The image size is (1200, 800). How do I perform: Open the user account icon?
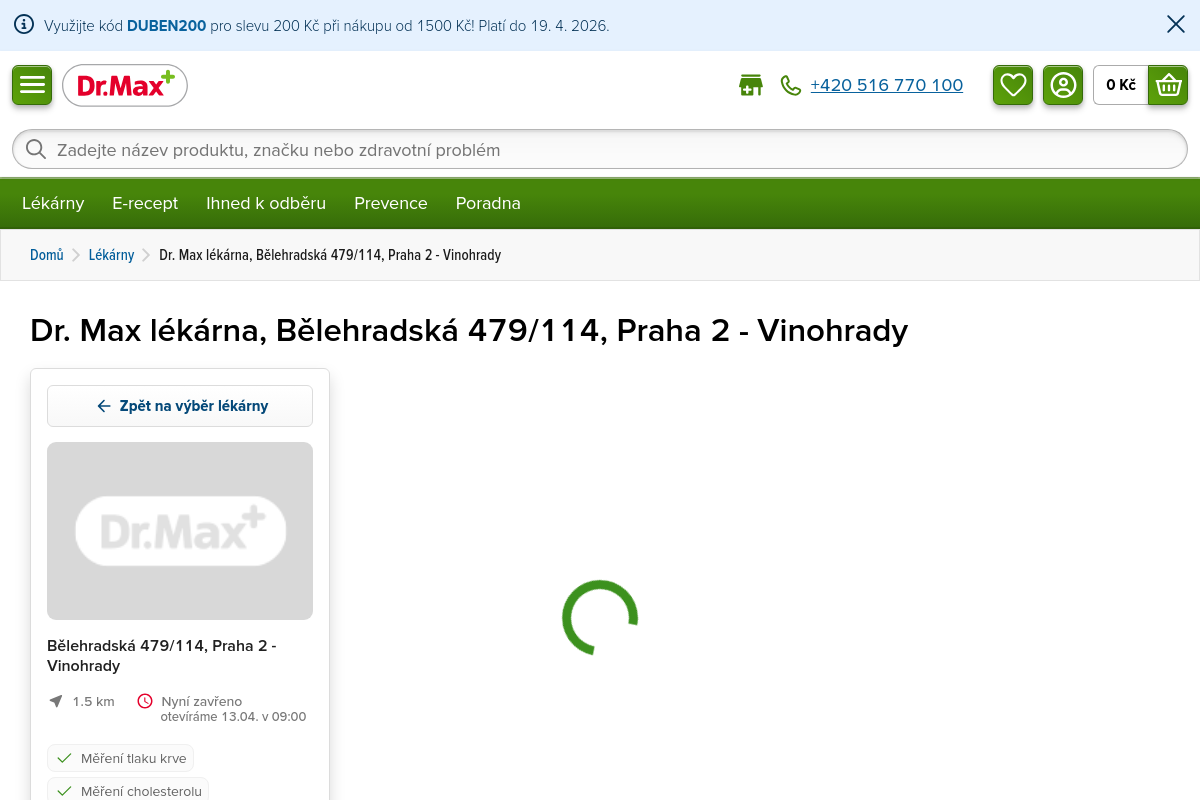click(x=1063, y=85)
